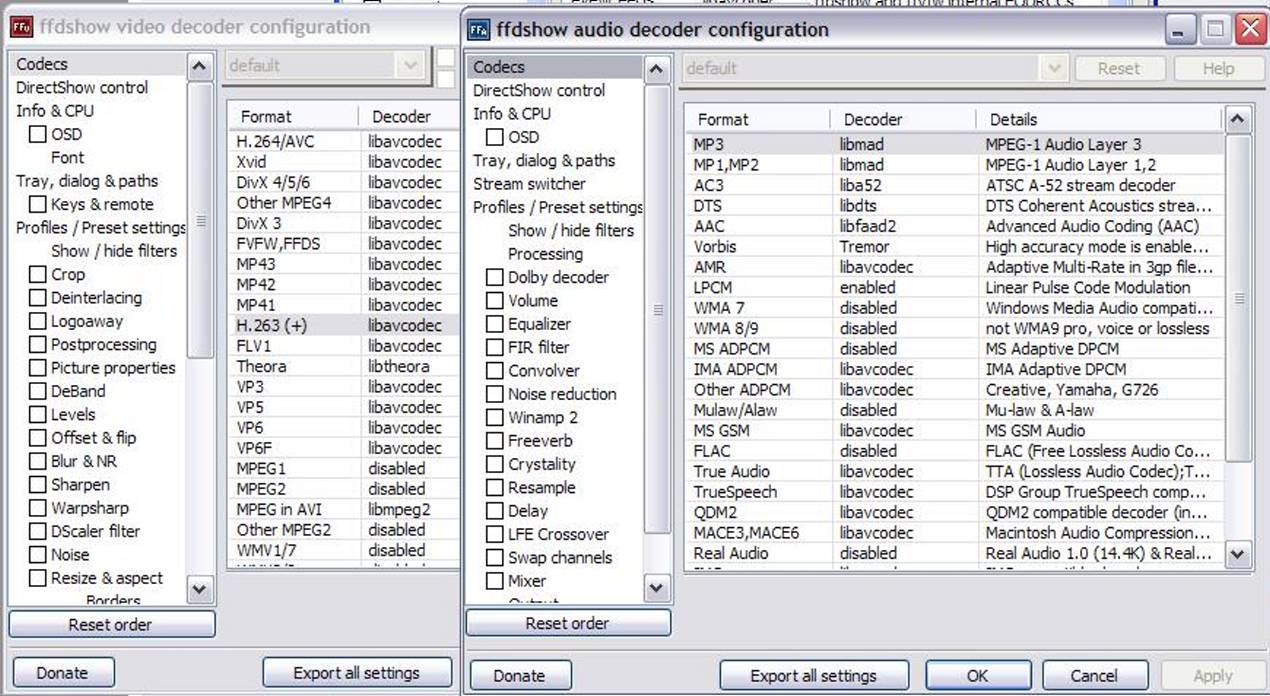Open the Volume filter settings page

[x=533, y=301]
